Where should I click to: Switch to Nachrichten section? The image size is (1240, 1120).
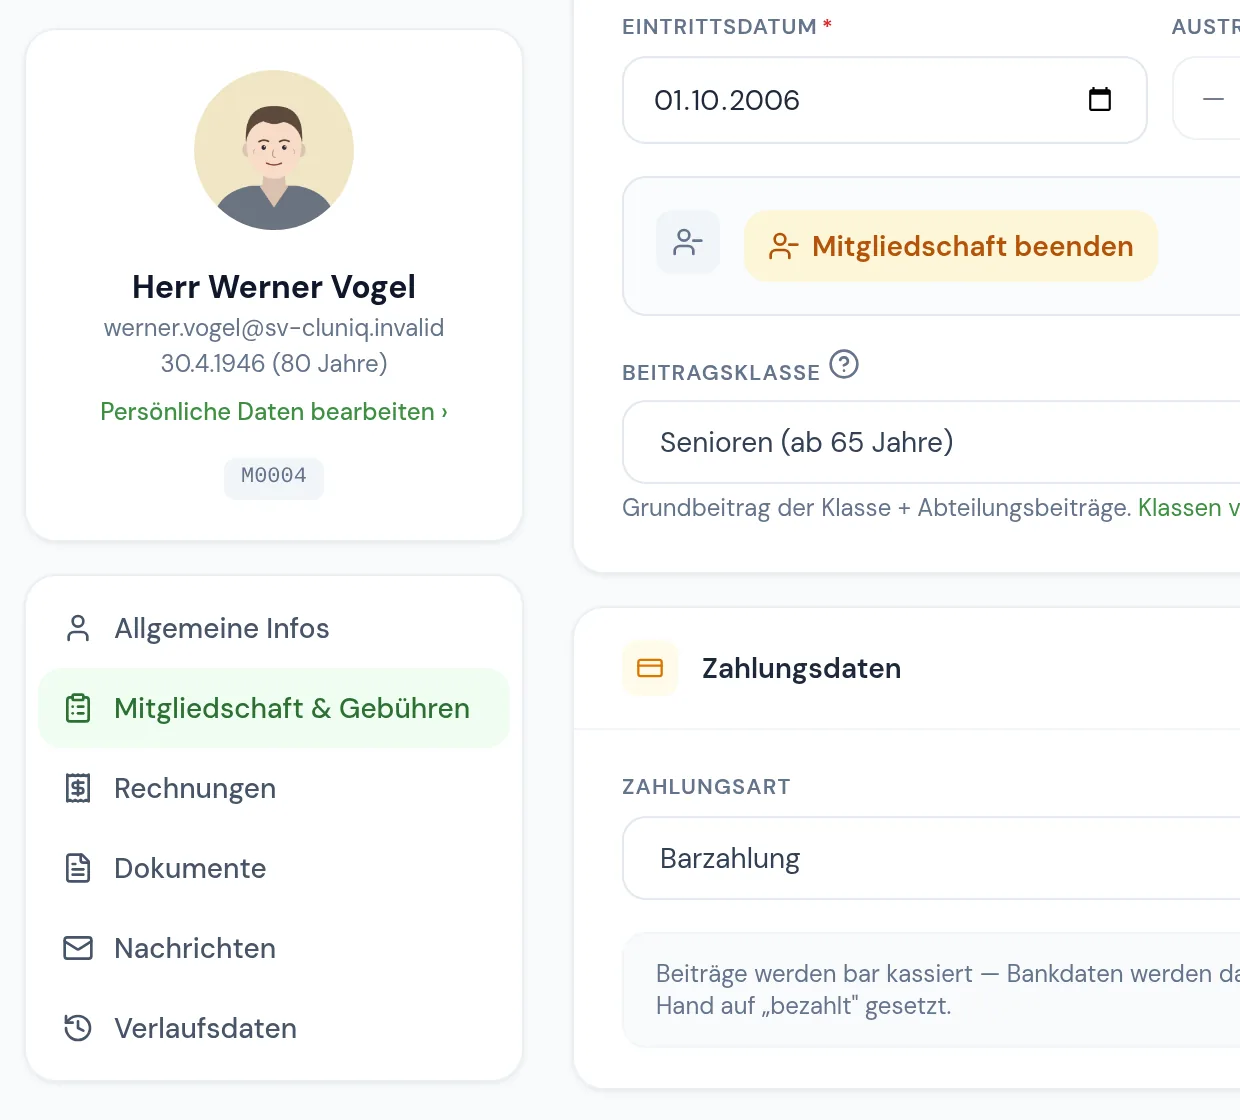click(274, 948)
